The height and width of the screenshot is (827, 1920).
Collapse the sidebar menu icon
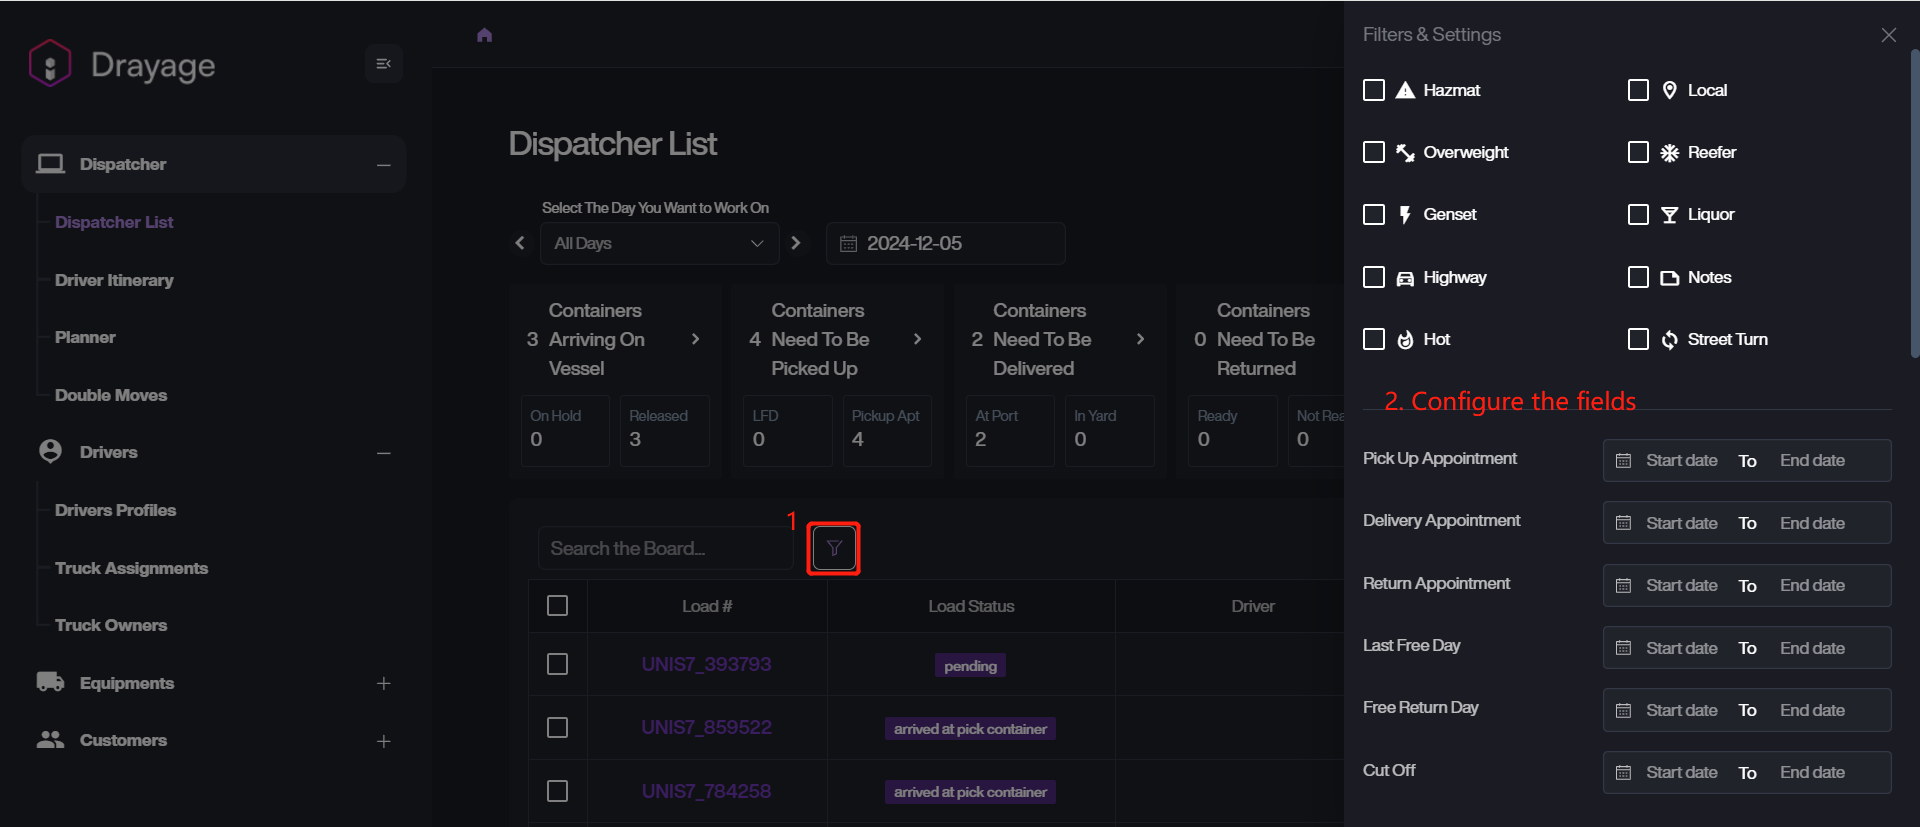[383, 64]
